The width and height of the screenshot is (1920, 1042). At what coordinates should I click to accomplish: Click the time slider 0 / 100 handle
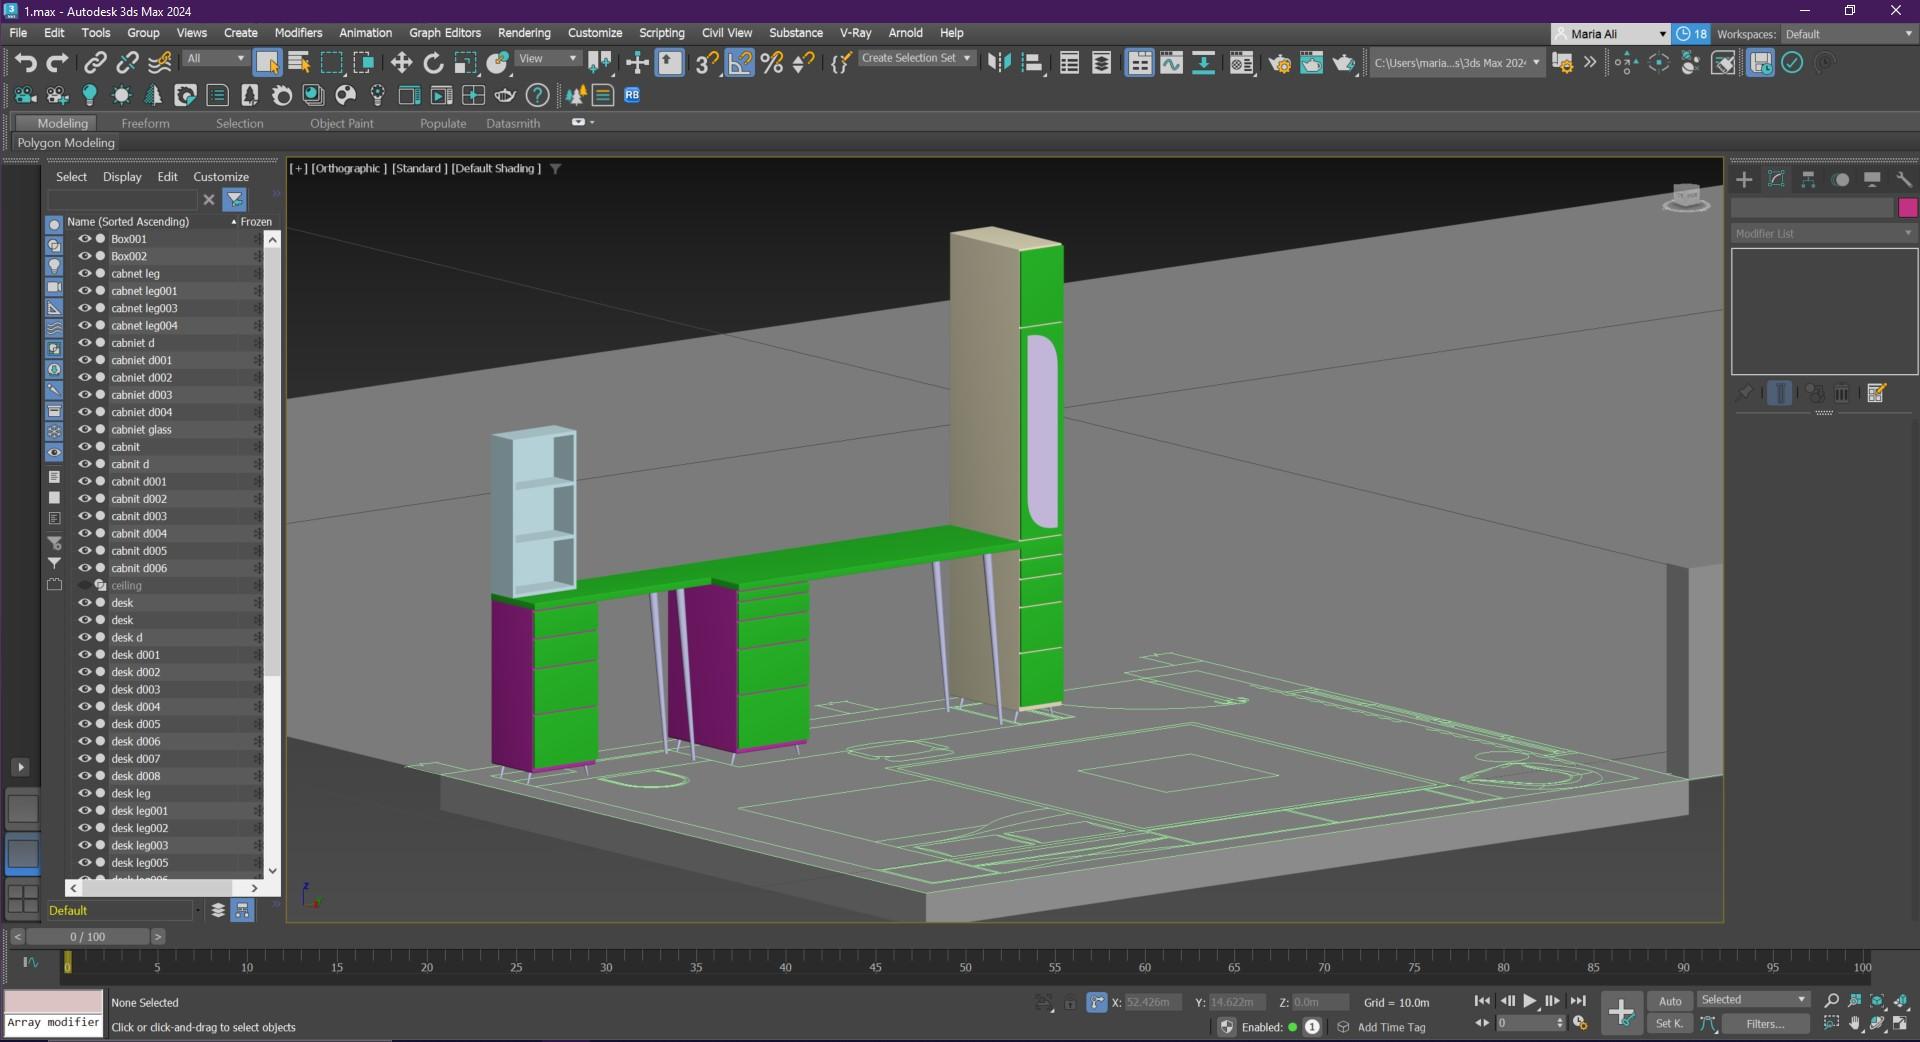point(88,937)
